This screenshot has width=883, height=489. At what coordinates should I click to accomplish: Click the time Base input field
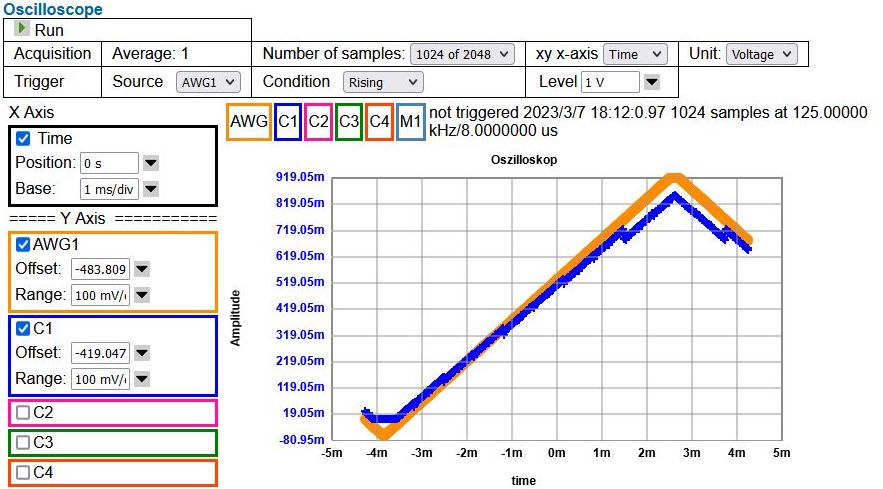(x=108, y=188)
